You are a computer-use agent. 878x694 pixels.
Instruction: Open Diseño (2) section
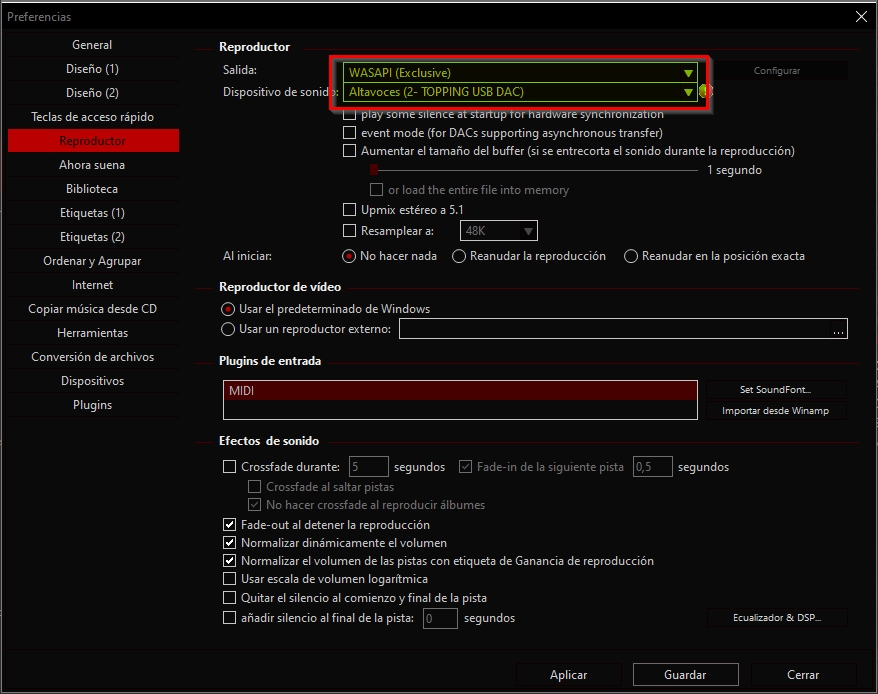coord(92,93)
